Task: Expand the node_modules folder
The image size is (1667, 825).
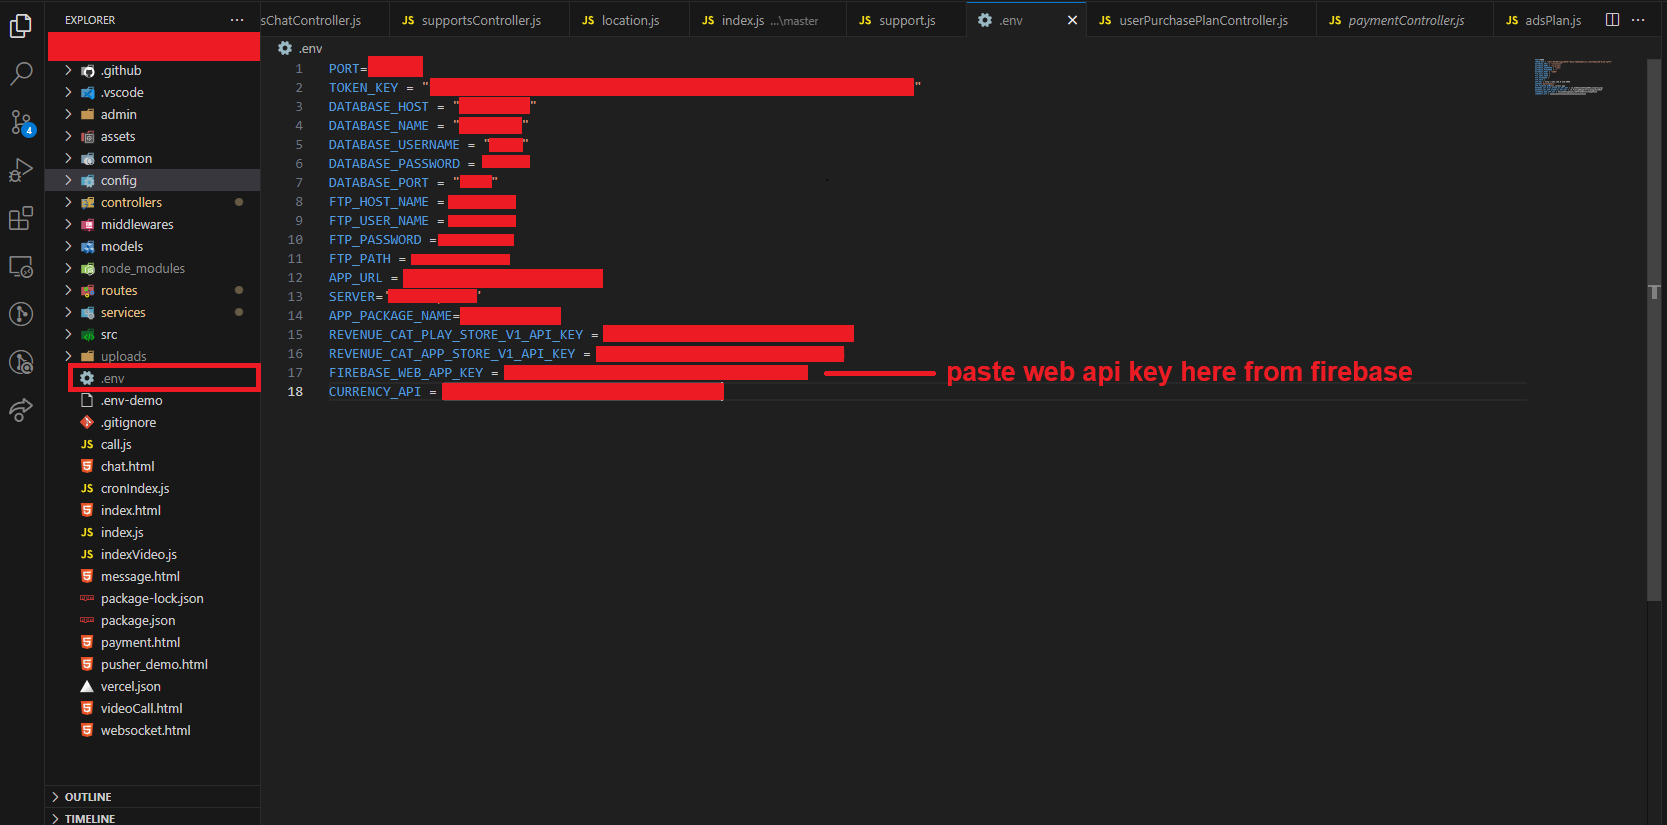Action: [x=142, y=268]
